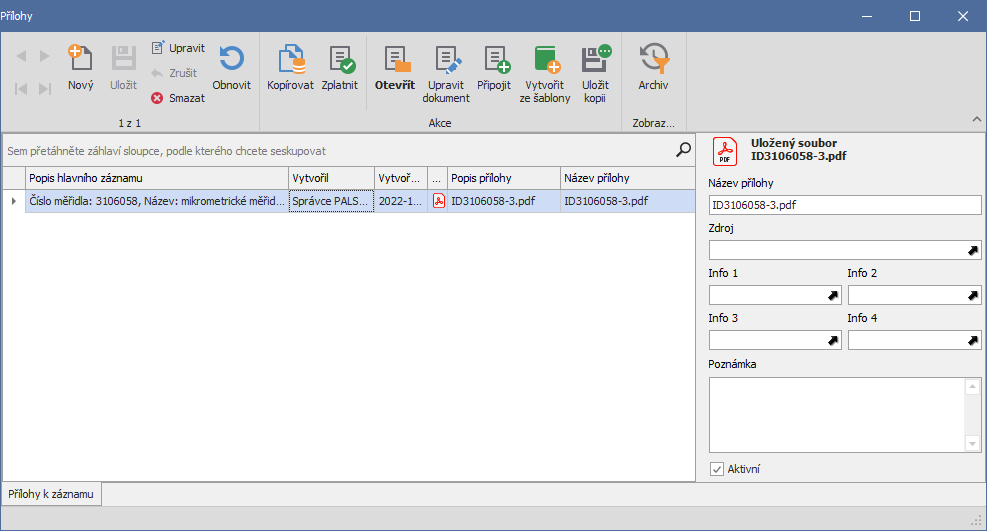
Task: Copy record with Kopírovat
Action: 290,68
